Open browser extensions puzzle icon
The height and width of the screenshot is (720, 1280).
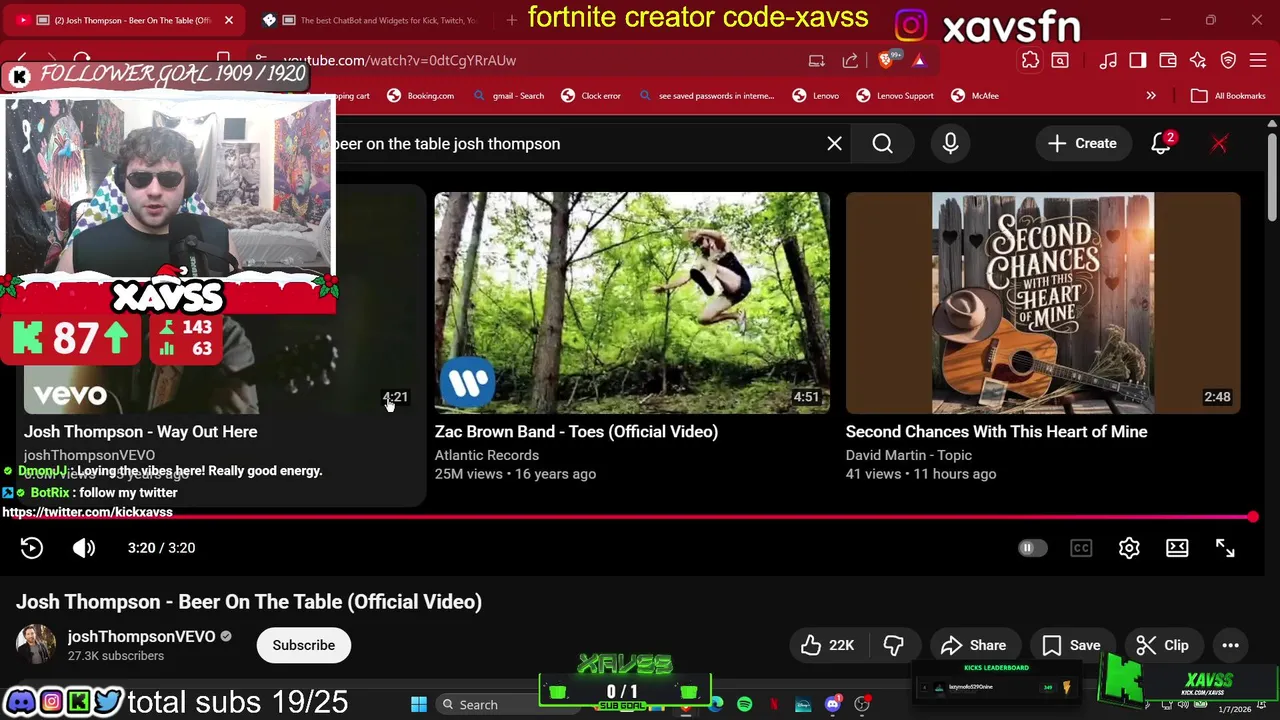[x=1030, y=60]
